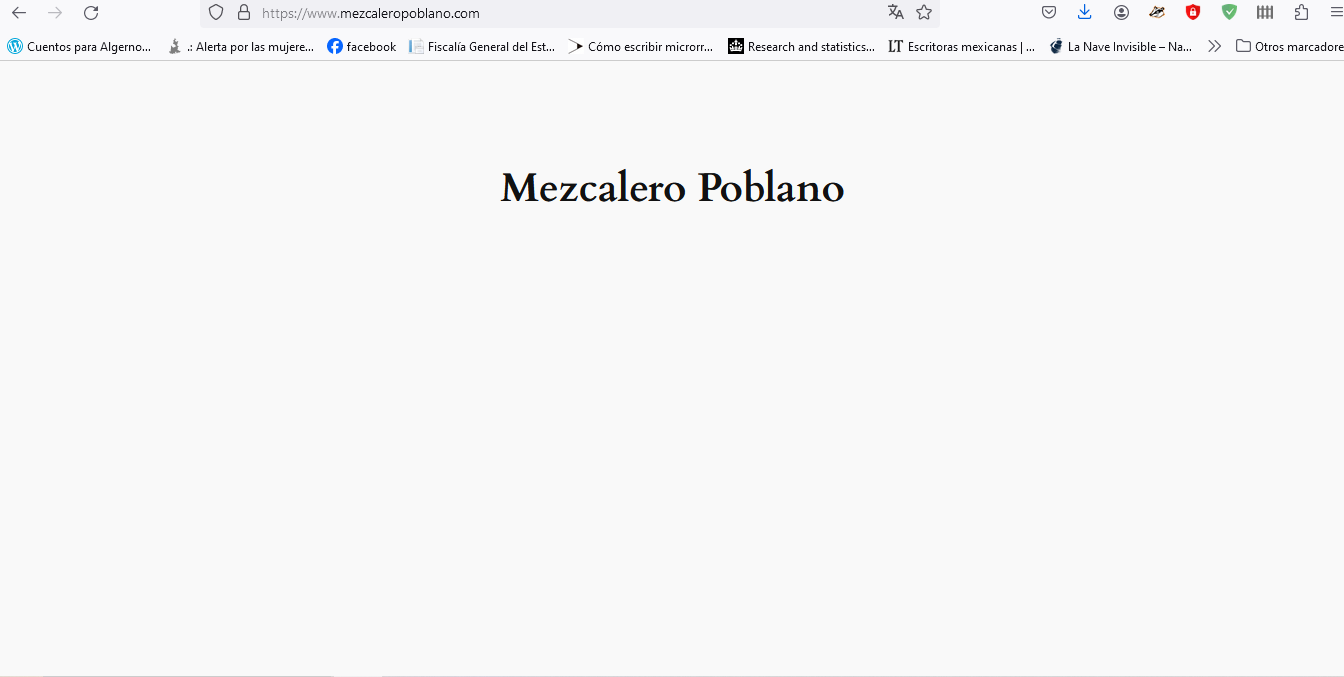Open Cuentos para Algerno... bookmark
This screenshot has width=1344, height=677.
[80, 46]
